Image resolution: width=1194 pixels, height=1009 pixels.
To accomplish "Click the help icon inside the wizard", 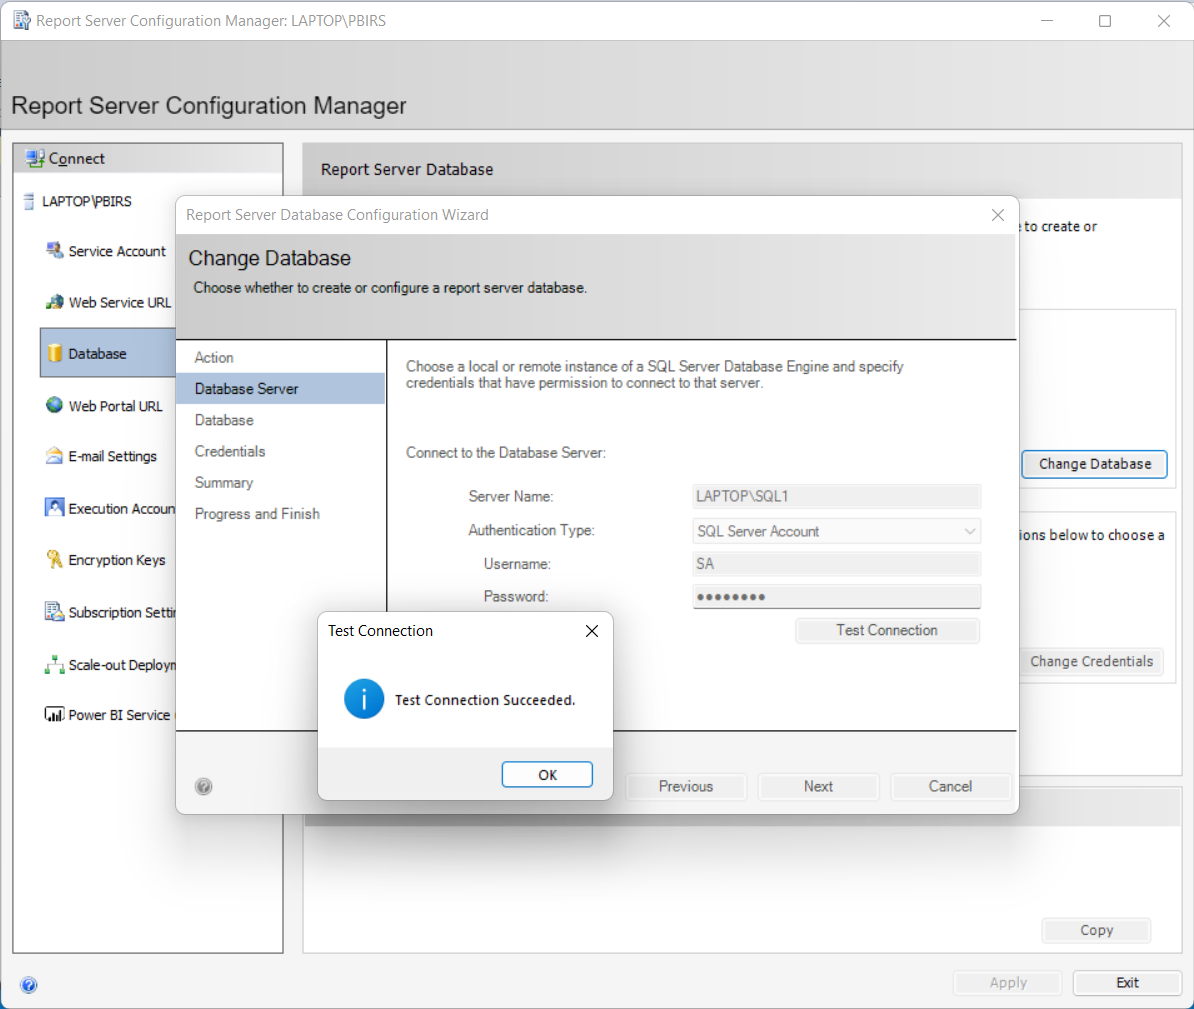I will pyautogui.click(x=204, y=786).
